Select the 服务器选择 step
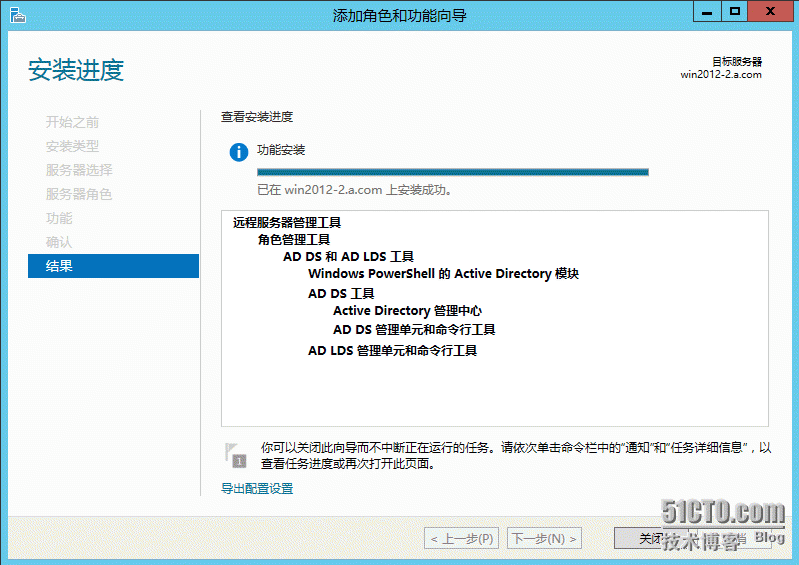The height and width of the screenshot is (565, 799). click(79, 170)
